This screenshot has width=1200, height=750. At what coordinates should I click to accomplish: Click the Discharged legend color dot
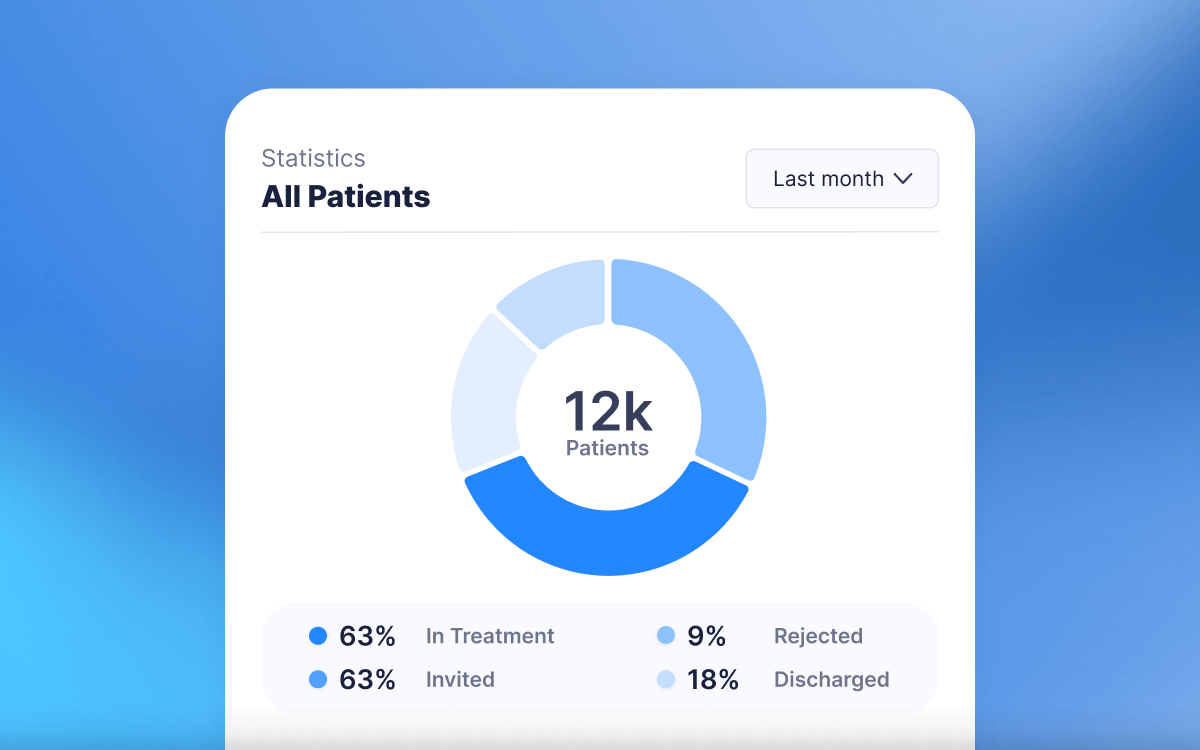tap(666, 680)
